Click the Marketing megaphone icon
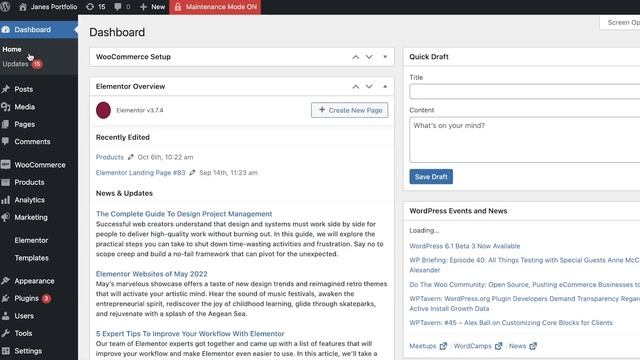Image resolution: width=640 pixels, height=360 pixels. click(6, 217)
